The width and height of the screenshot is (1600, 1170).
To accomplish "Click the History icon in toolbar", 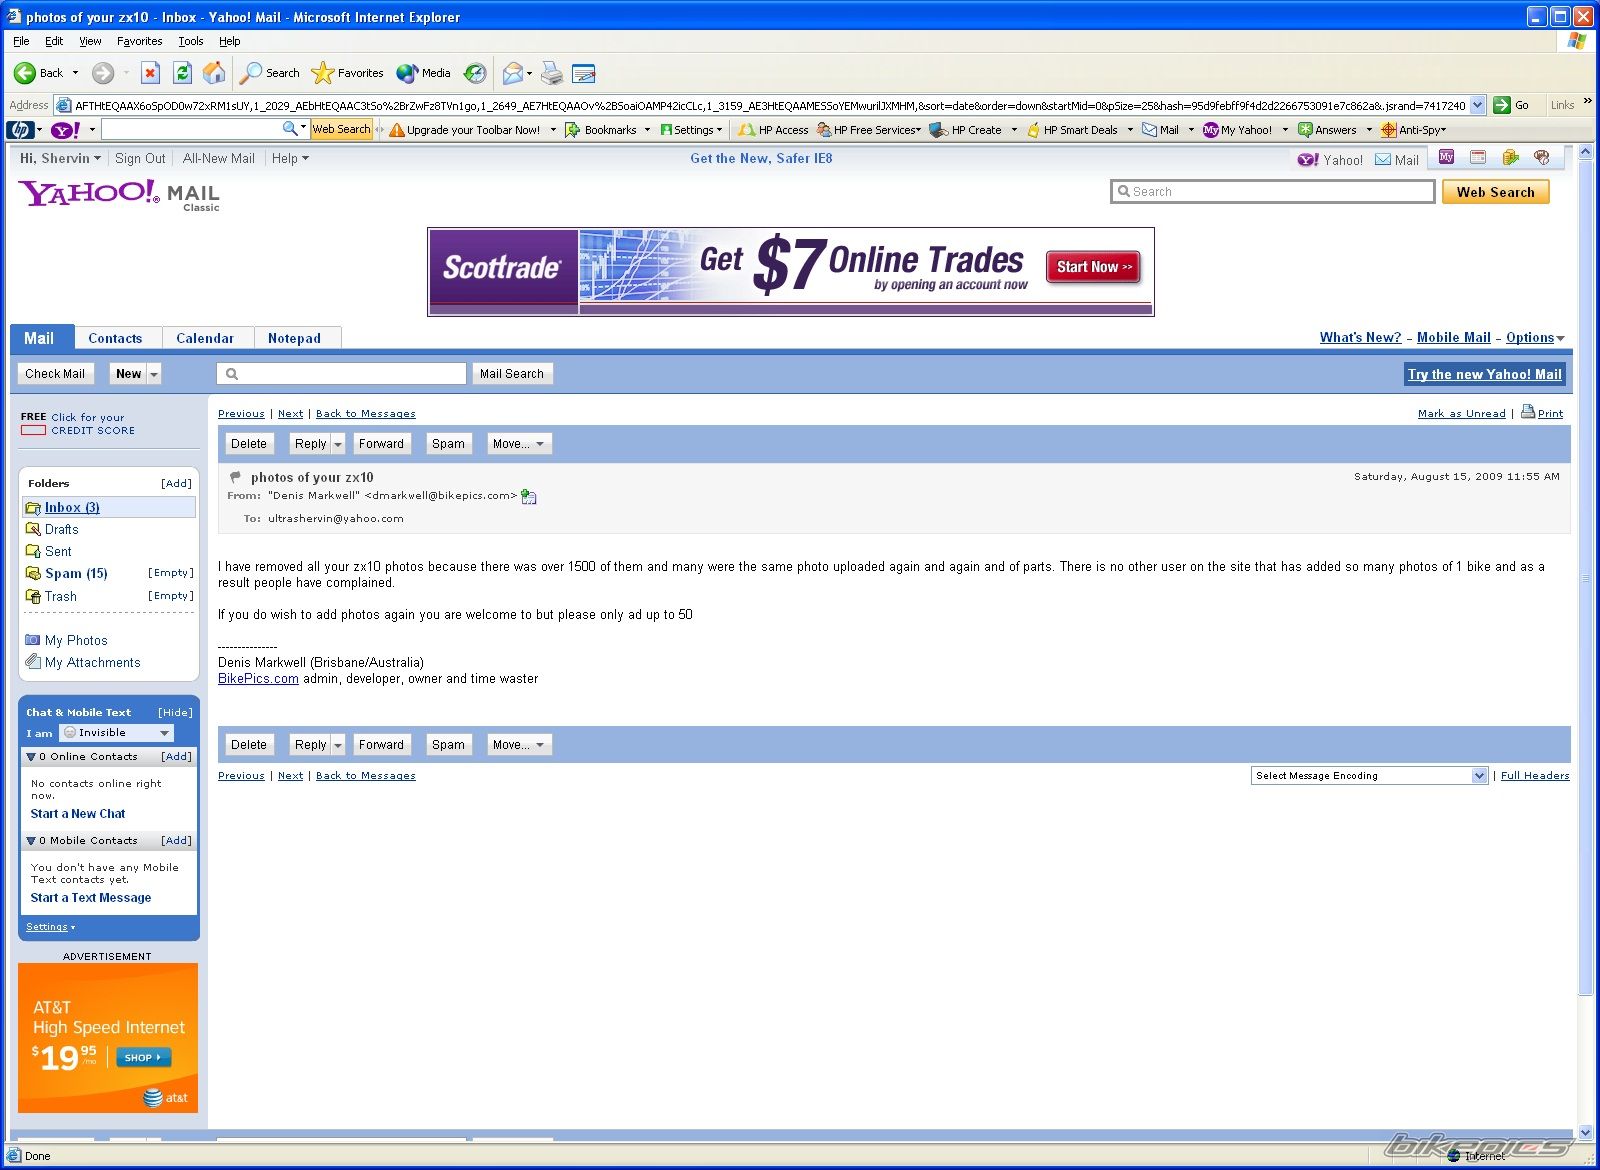I will click(x=476, y=73).
